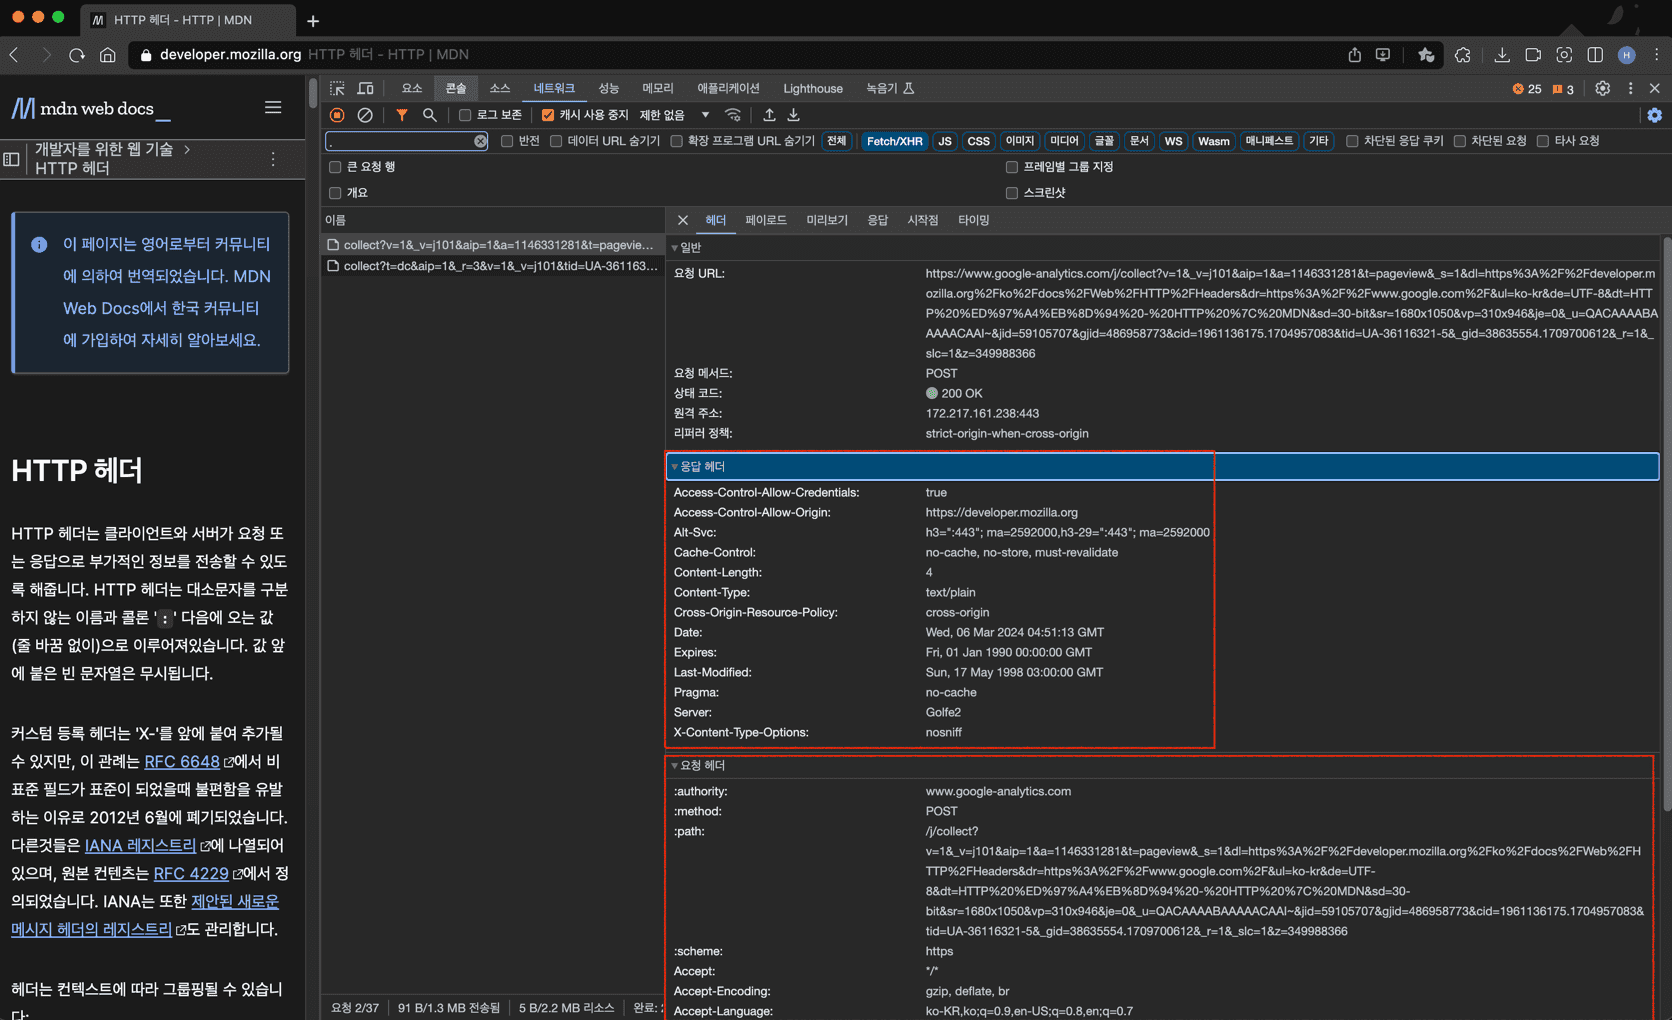
Task: Enable the 개요 checkbox
Action: point(335,193)
